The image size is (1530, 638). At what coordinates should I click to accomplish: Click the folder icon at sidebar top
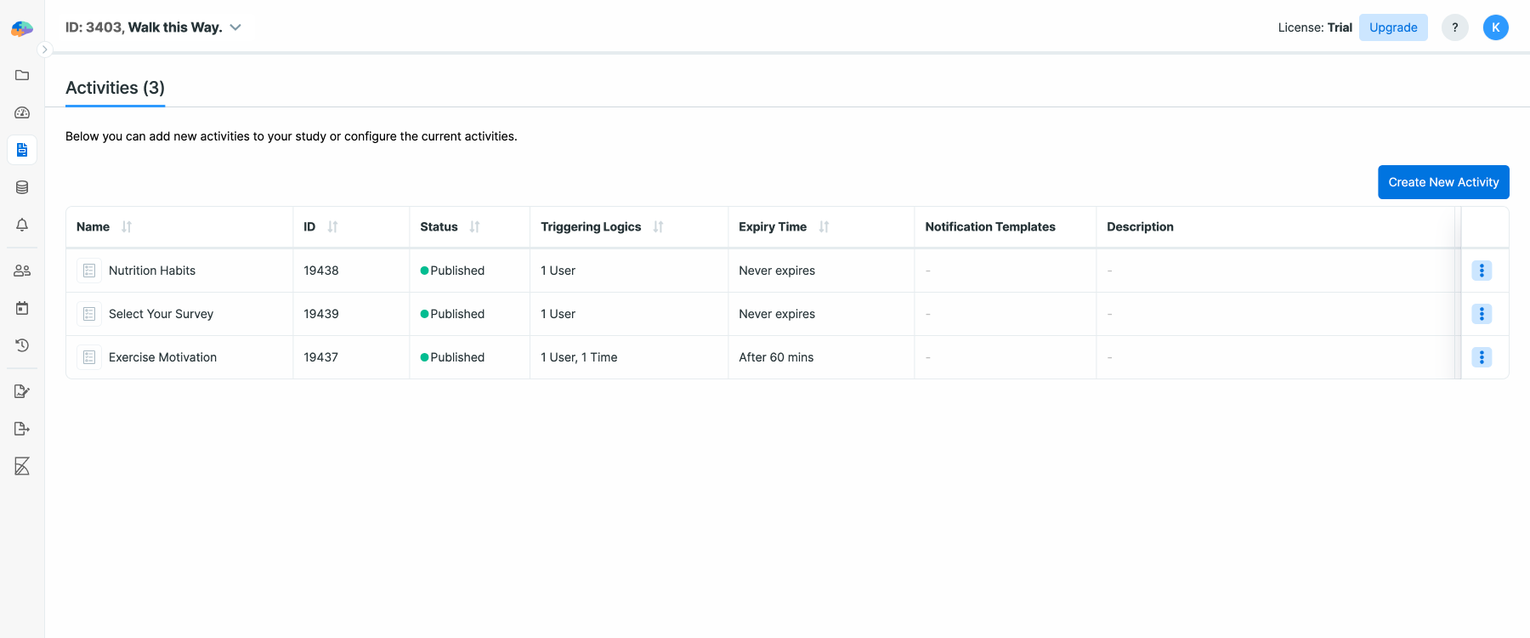[22, 75]
